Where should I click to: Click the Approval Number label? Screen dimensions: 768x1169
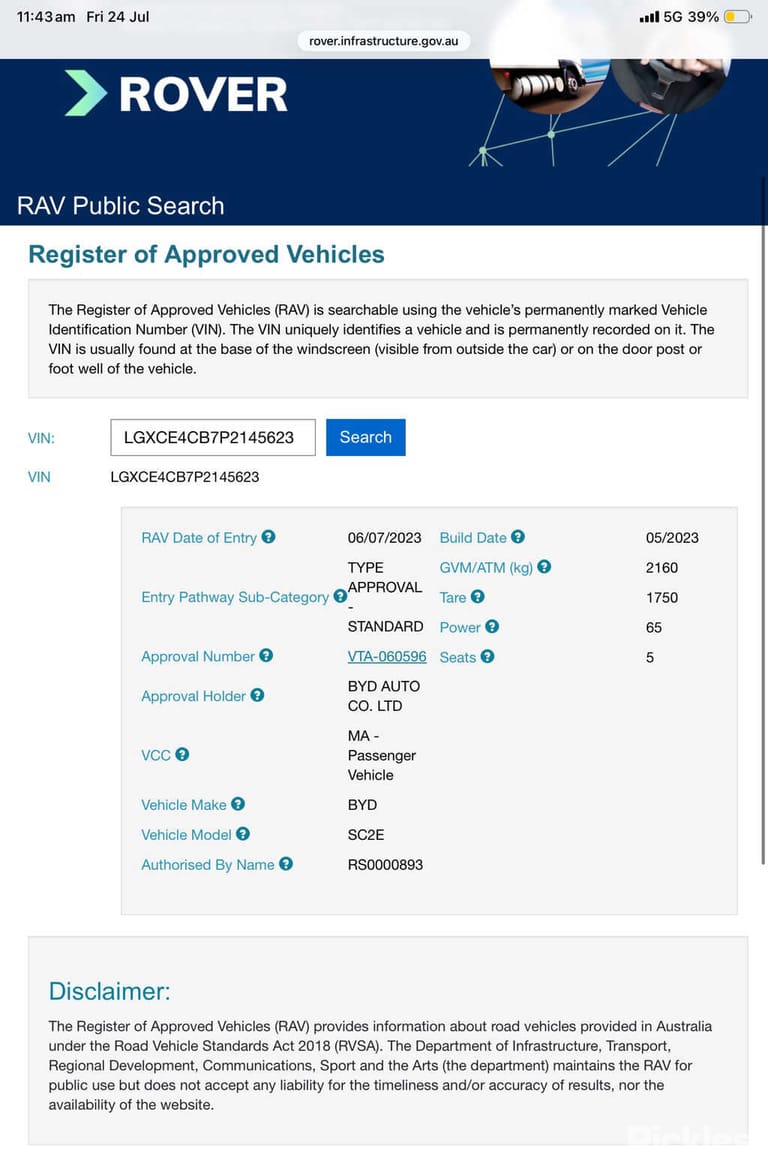point(198,656)
